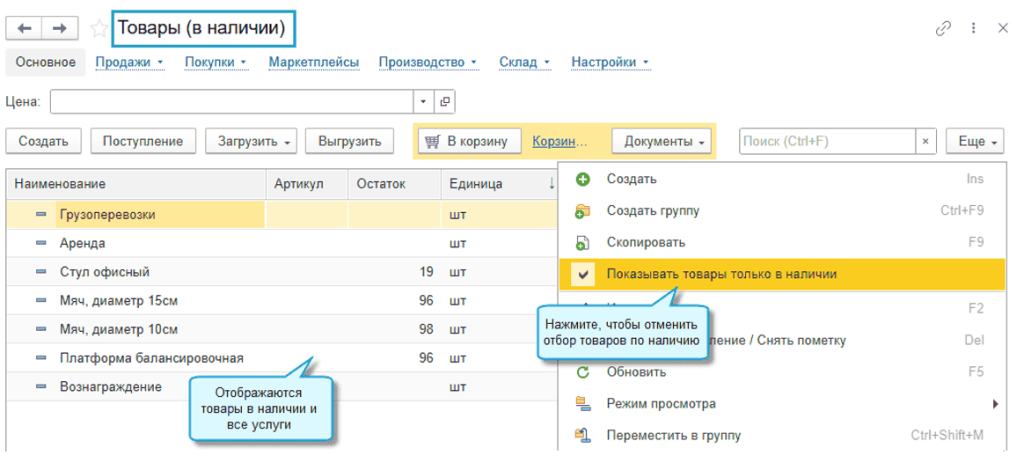
Task: Open the three-dot menu at the top right
Action: (x=973, y=28)
